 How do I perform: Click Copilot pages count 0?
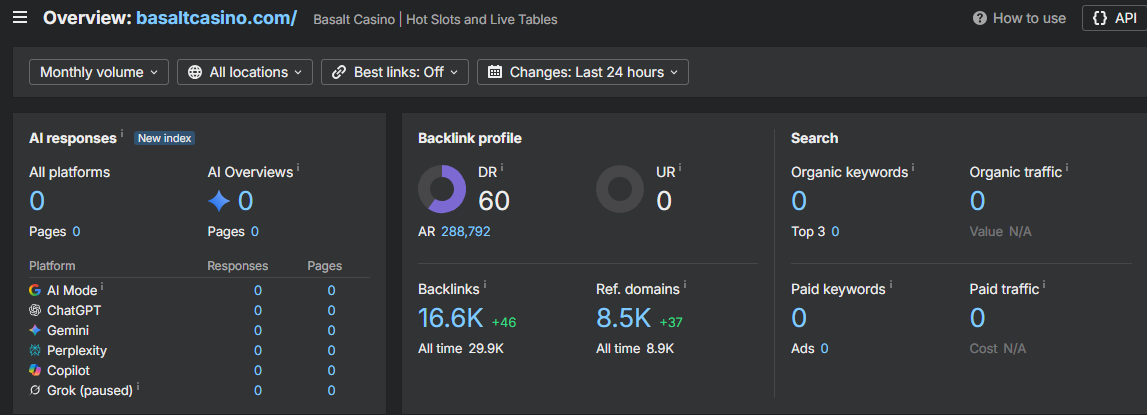(x=331, y=371)
